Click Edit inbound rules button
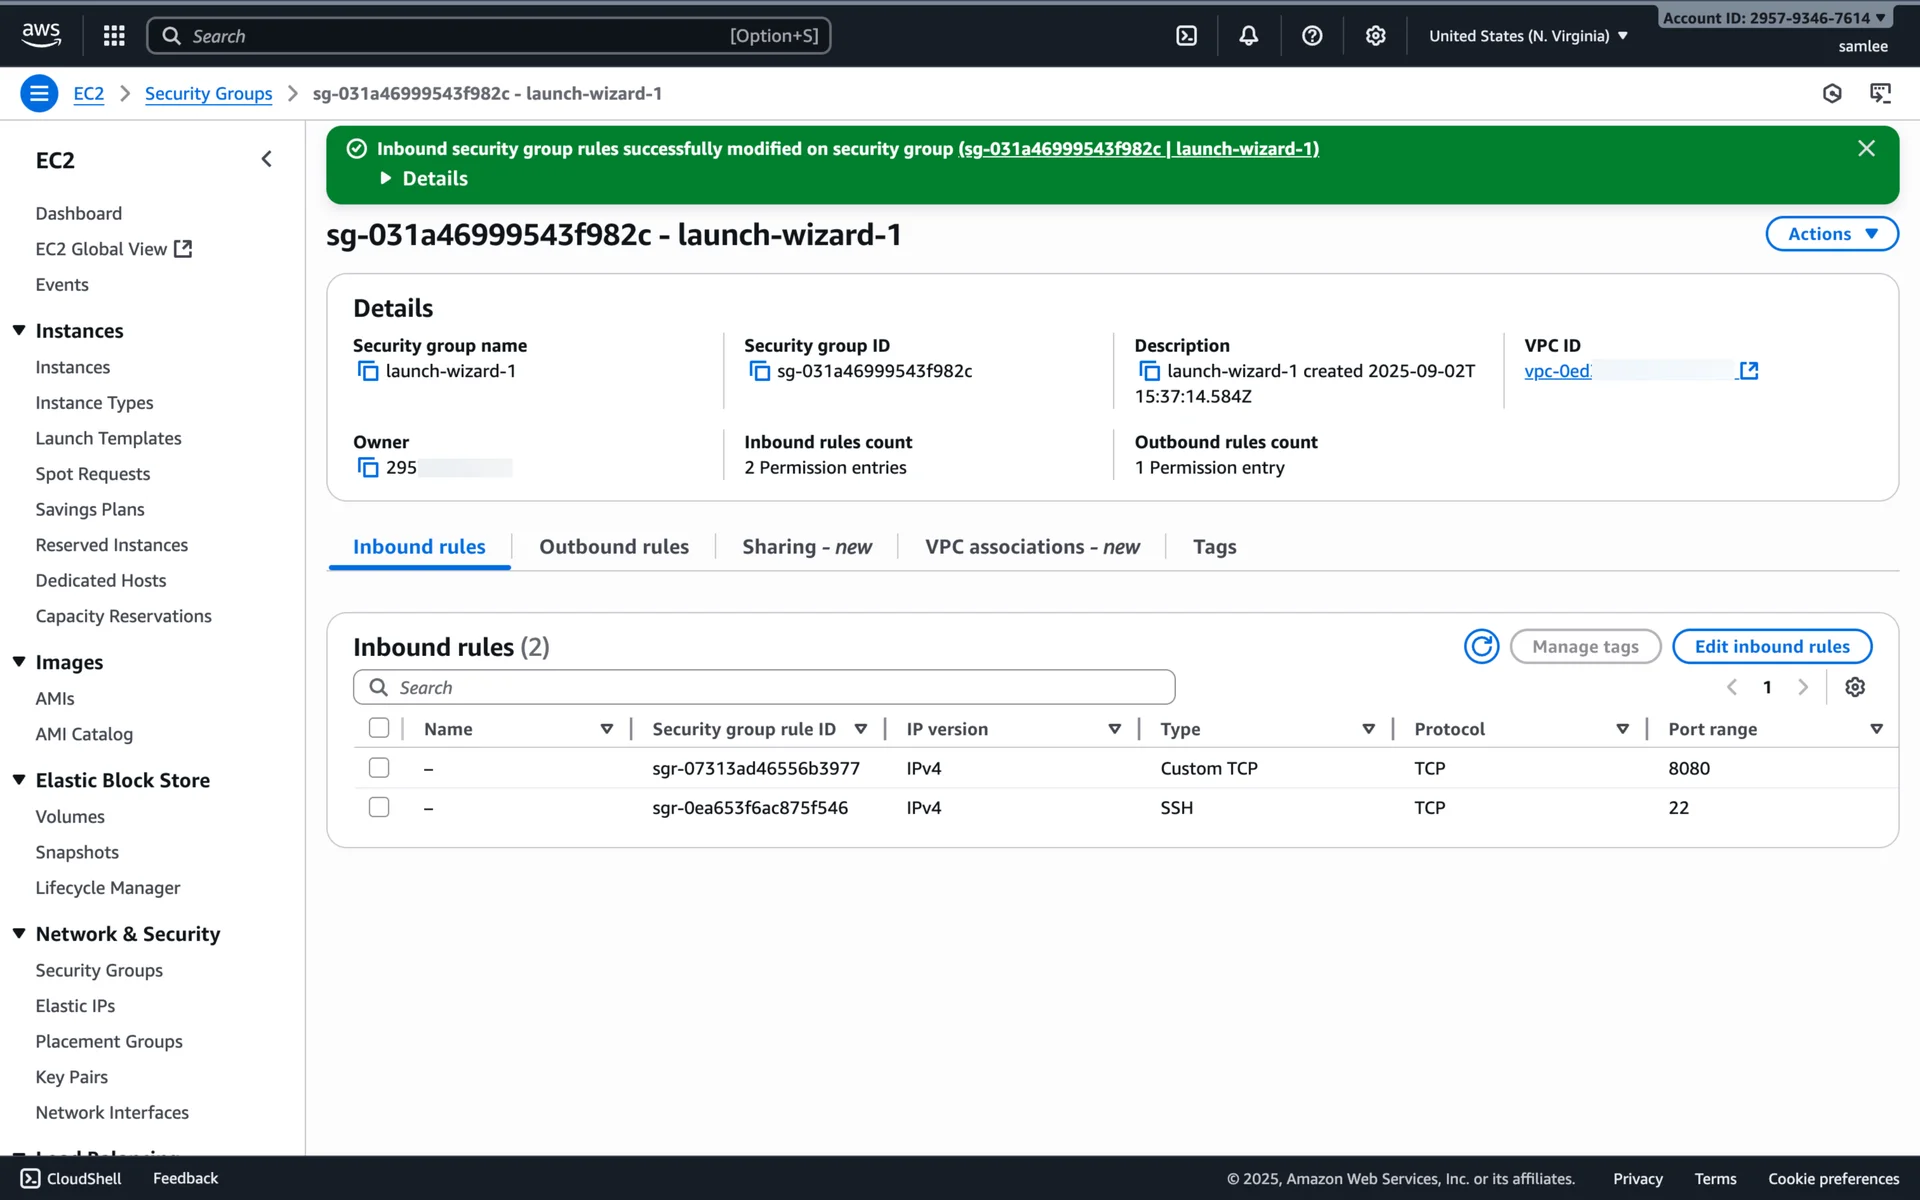1920x1200 pixels. [1771, 647]
